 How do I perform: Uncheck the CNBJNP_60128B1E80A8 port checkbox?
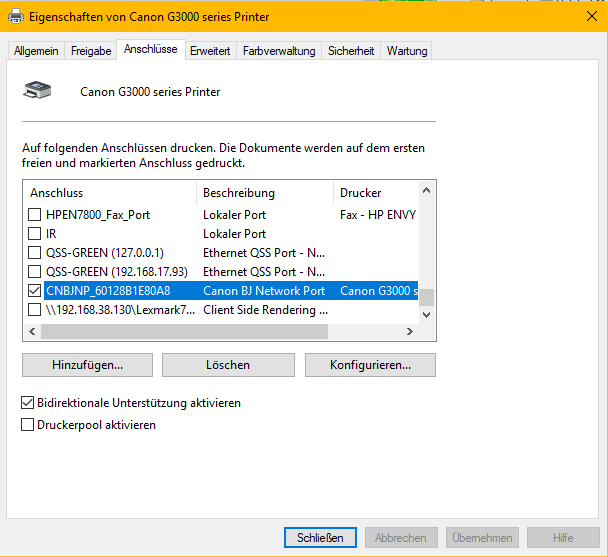[35, 291]
